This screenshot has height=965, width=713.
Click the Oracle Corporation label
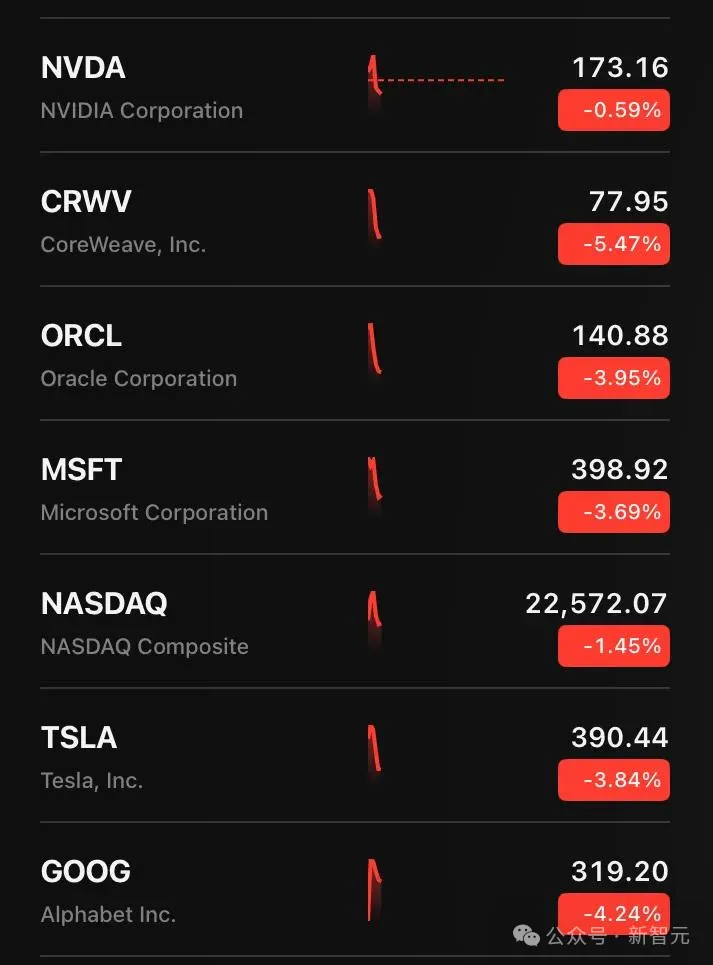click(x=139, y=379)
